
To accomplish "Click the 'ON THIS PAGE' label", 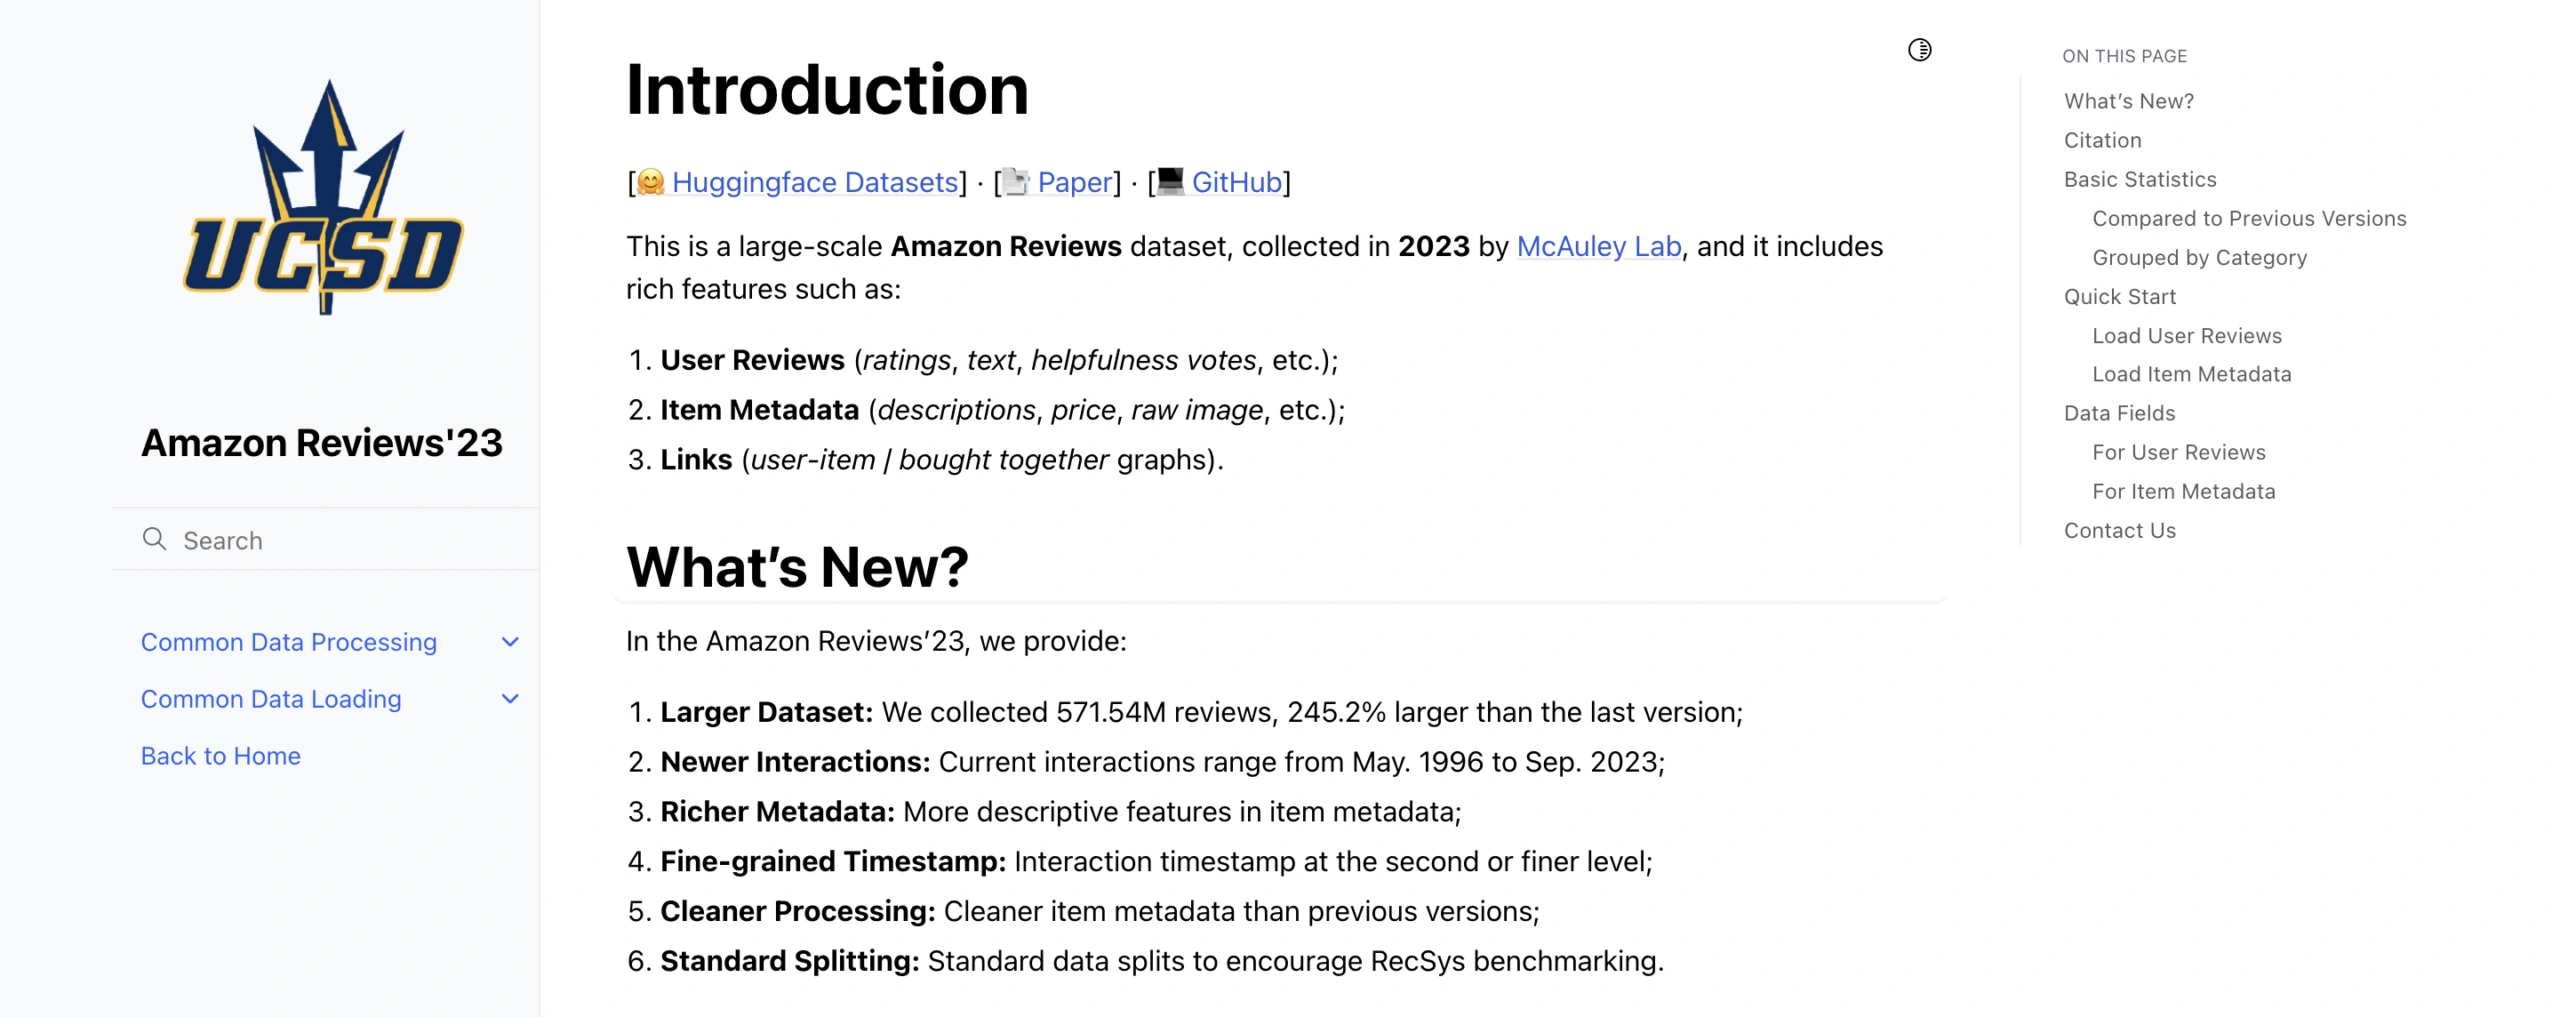I will tap(2123, 56).
